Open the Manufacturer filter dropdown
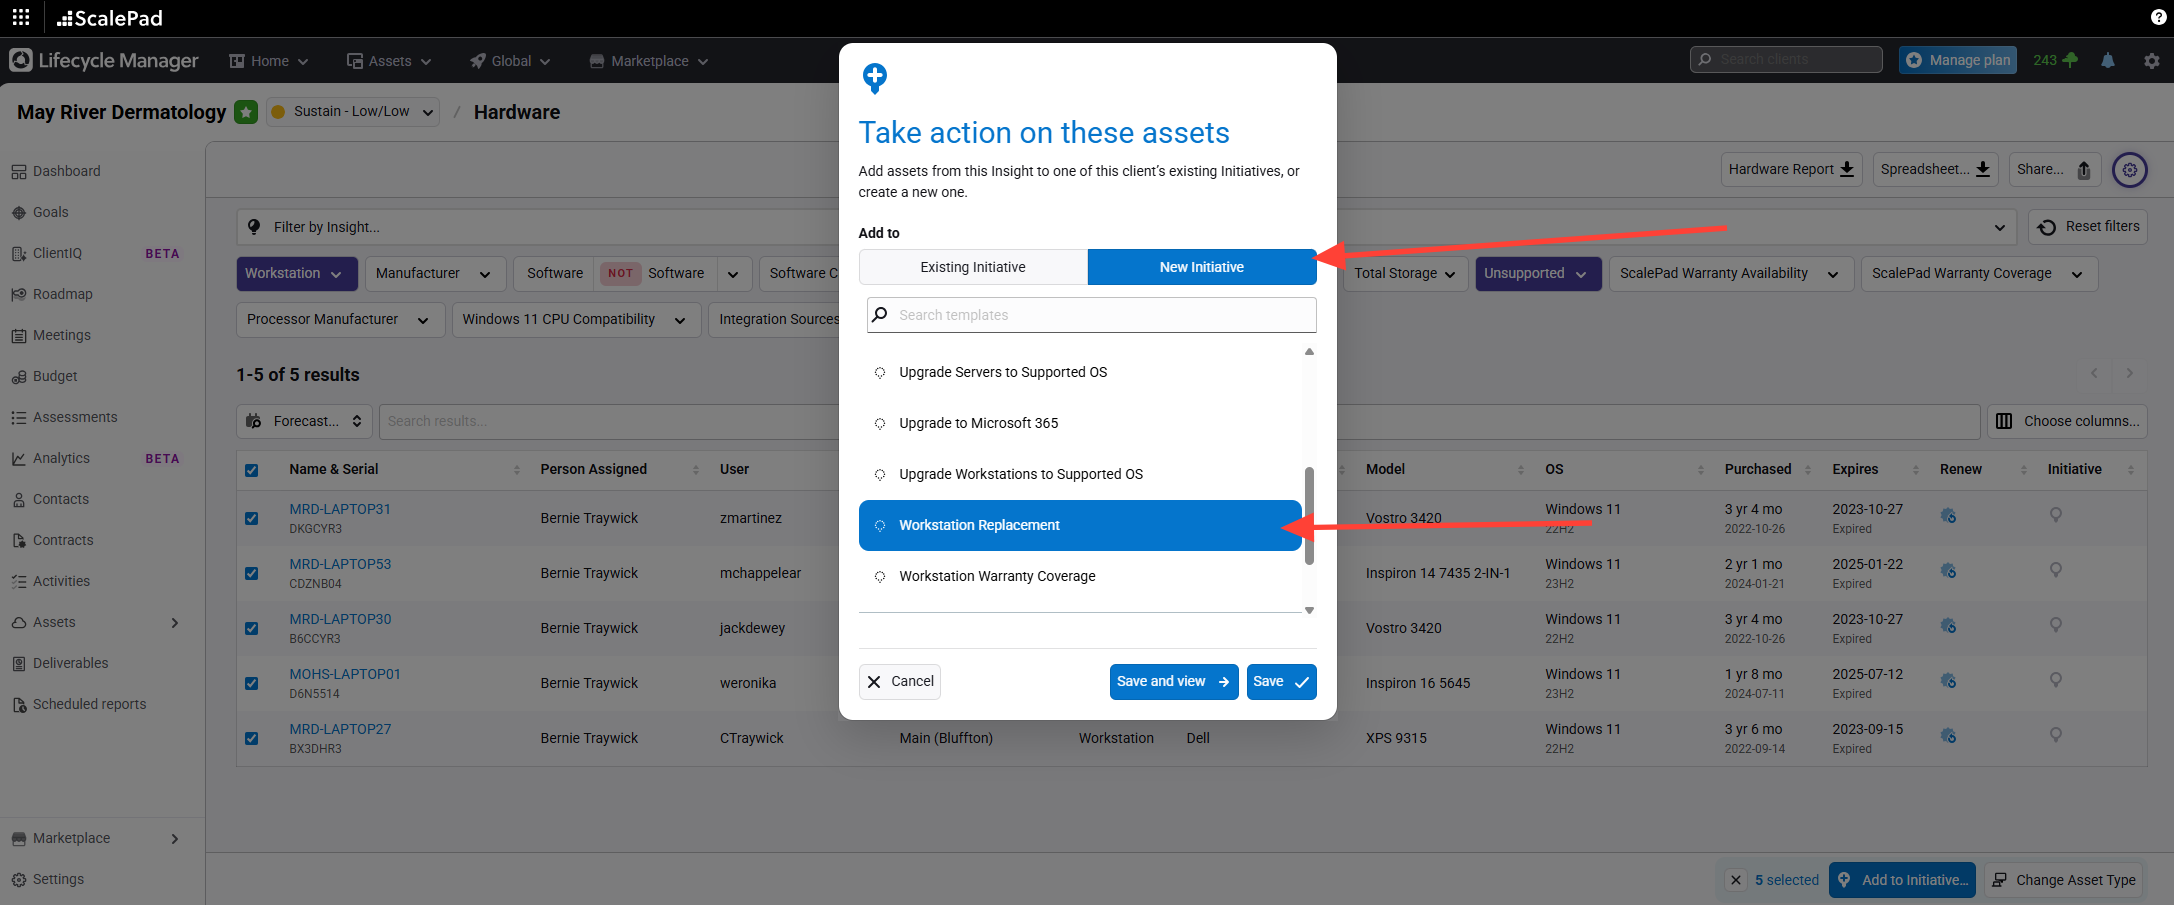This screenshot has height=905, width=2174. [x=433, y=274]
